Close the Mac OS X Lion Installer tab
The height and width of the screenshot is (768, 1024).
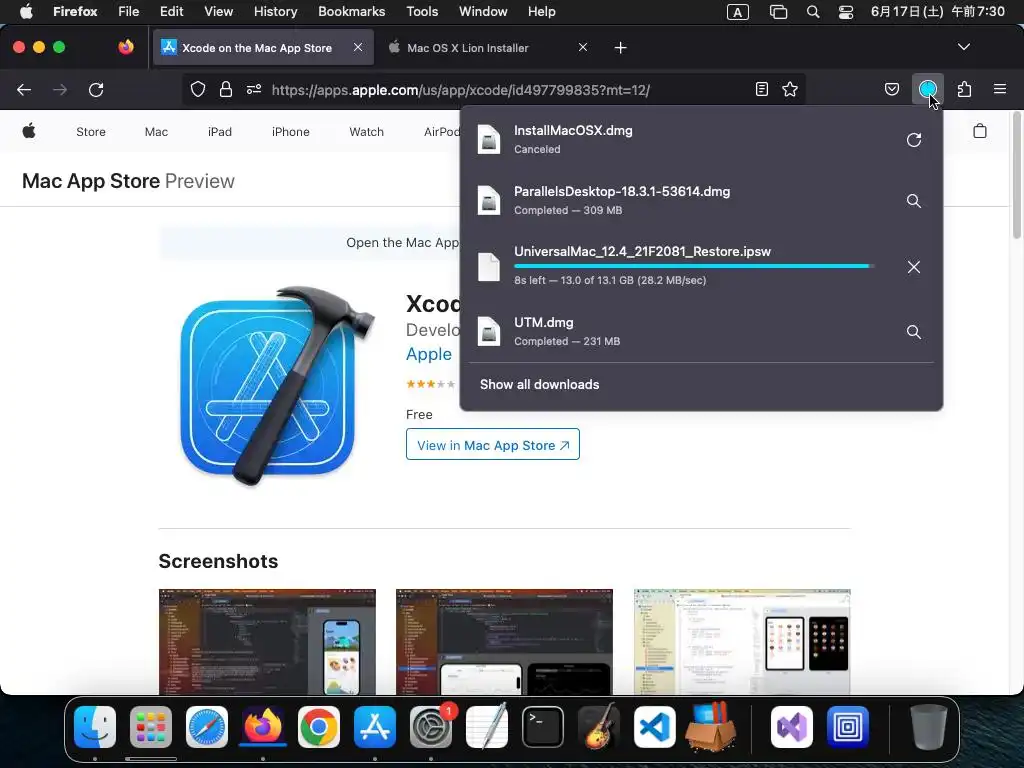pos(583,47)
